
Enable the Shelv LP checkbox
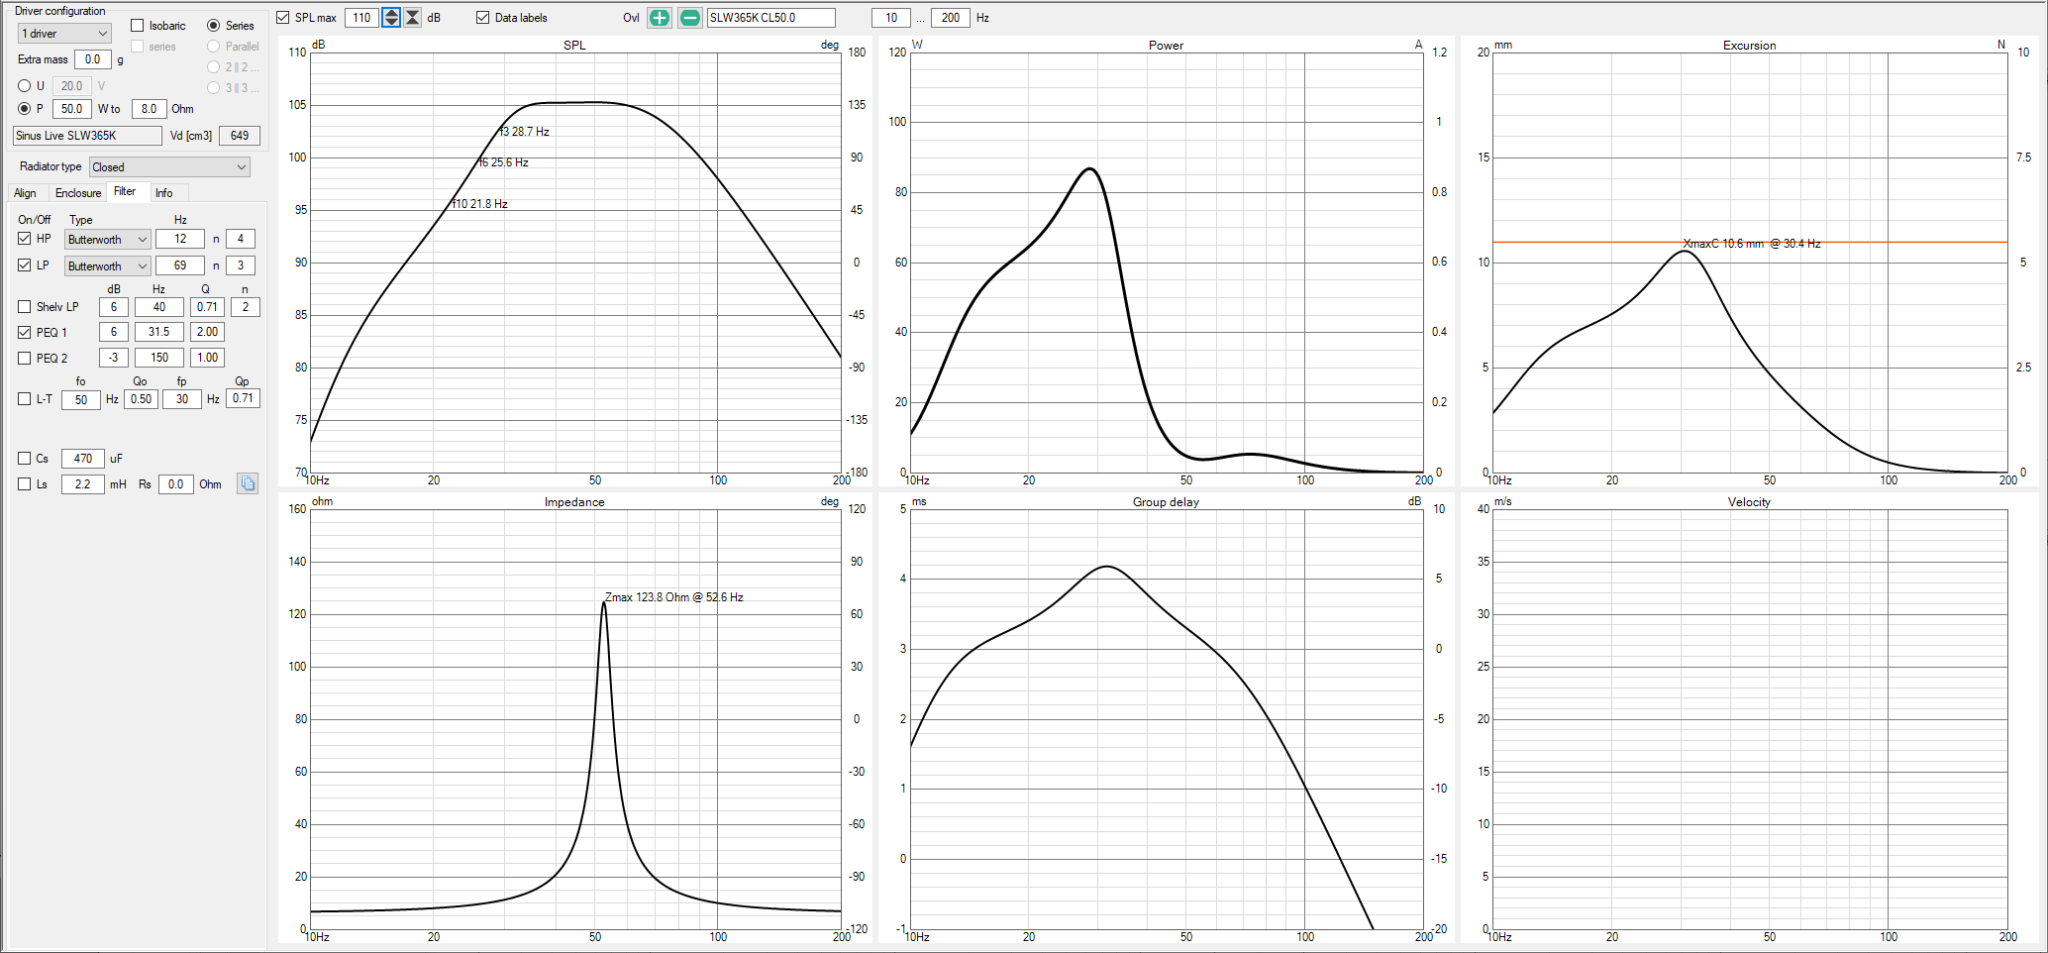25,307
